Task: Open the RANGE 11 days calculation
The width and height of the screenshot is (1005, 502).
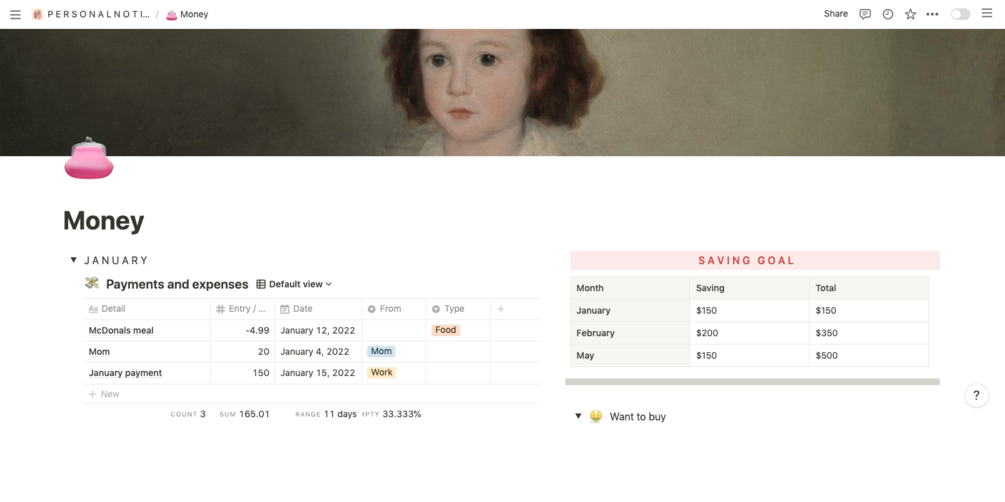Action: point(326,414)
